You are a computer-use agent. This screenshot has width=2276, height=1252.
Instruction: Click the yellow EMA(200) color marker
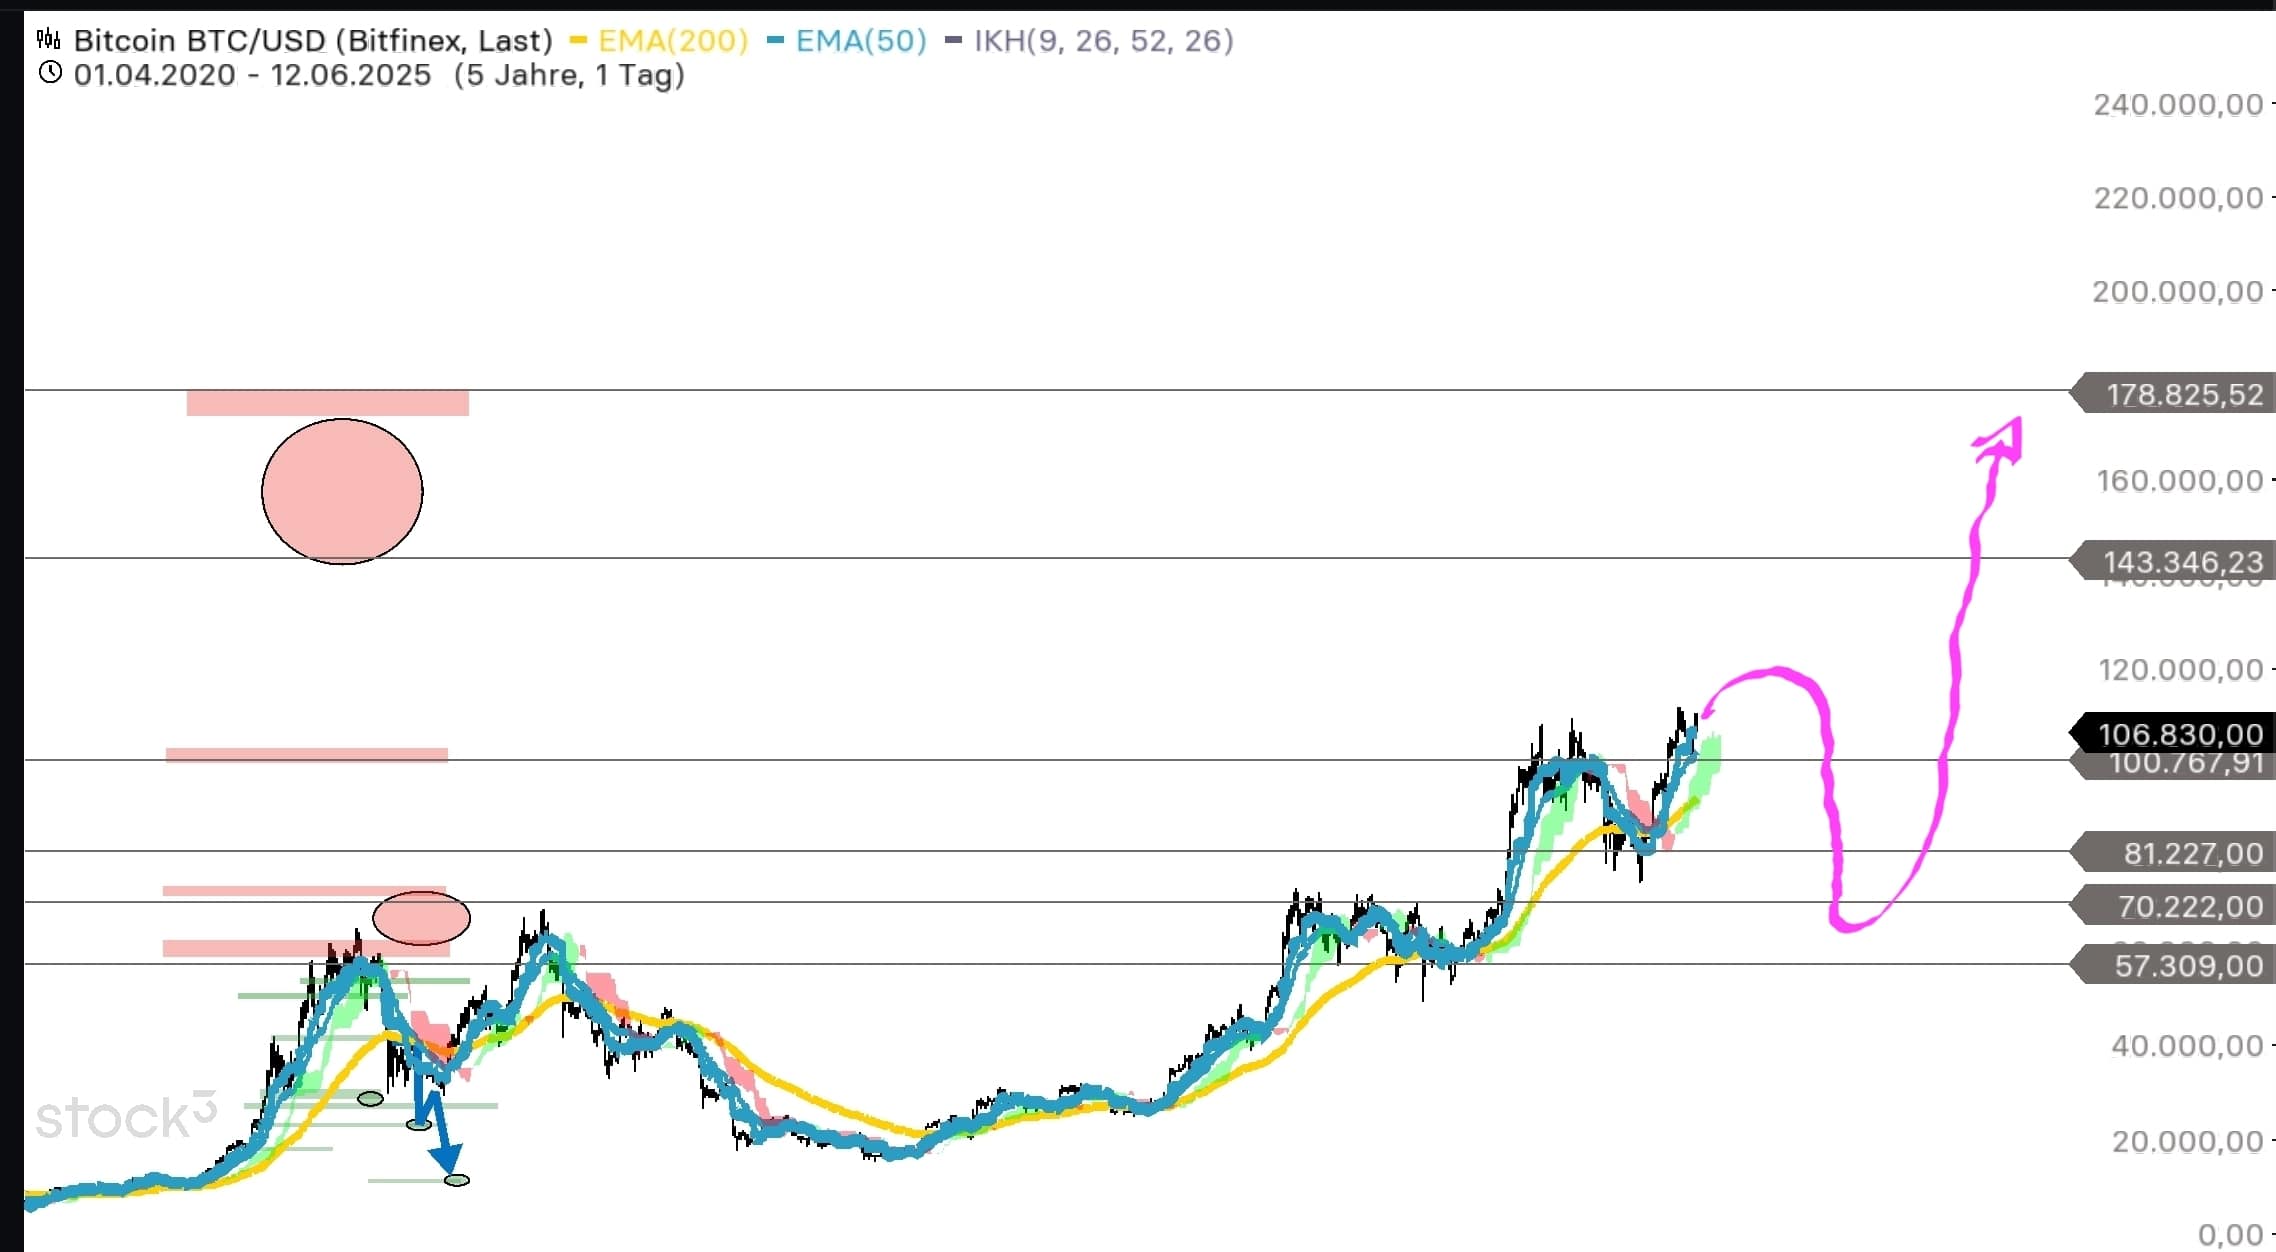coord(578,41)
